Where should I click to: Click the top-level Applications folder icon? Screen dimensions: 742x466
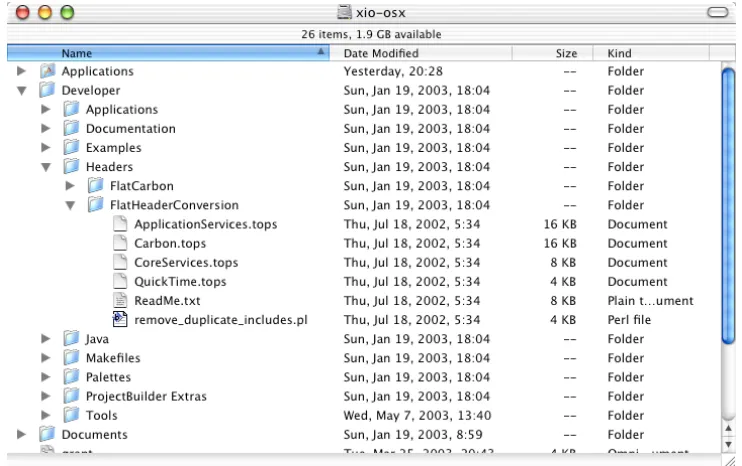point(47,71)
